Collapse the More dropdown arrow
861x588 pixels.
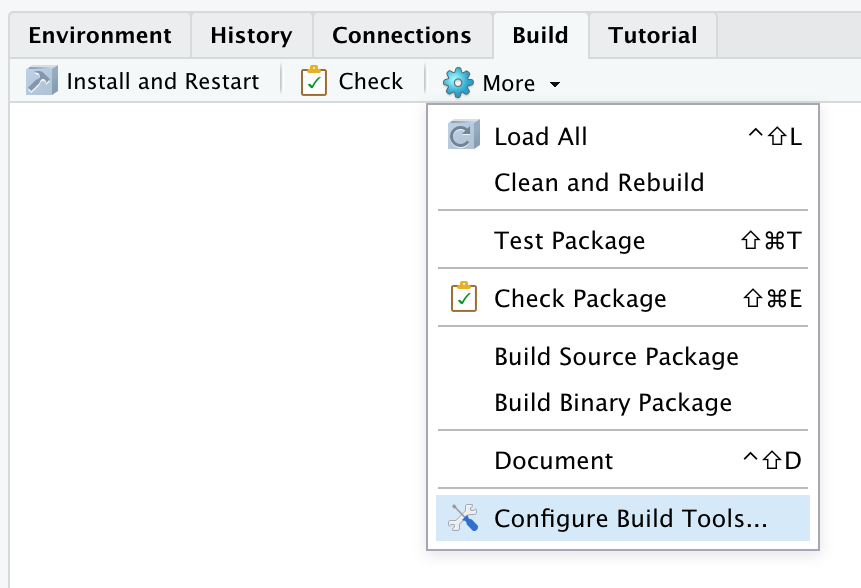(554, 84)
